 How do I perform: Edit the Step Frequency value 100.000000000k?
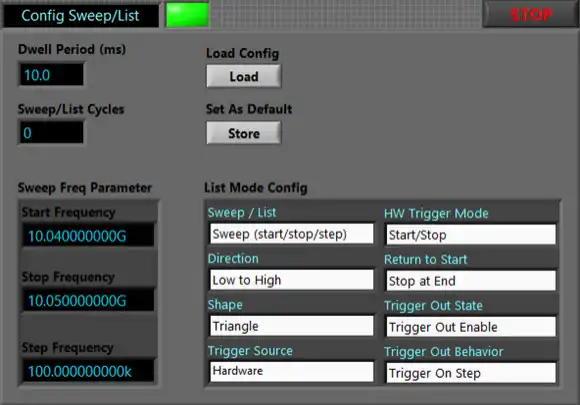88,371
